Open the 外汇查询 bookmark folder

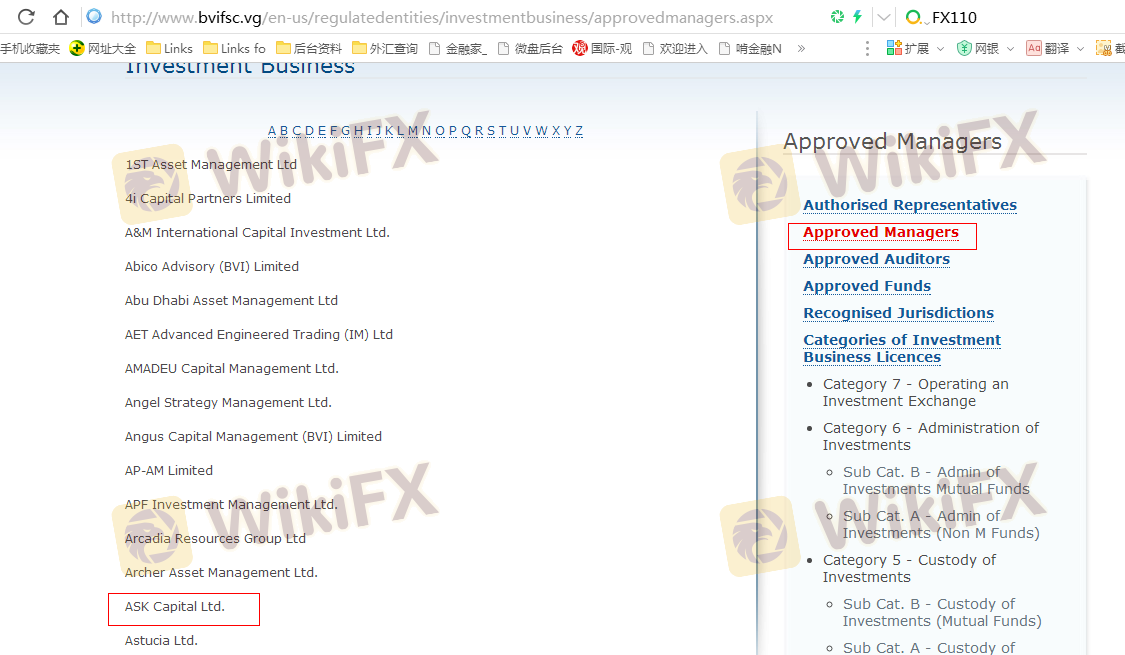(x=385, y=48)
